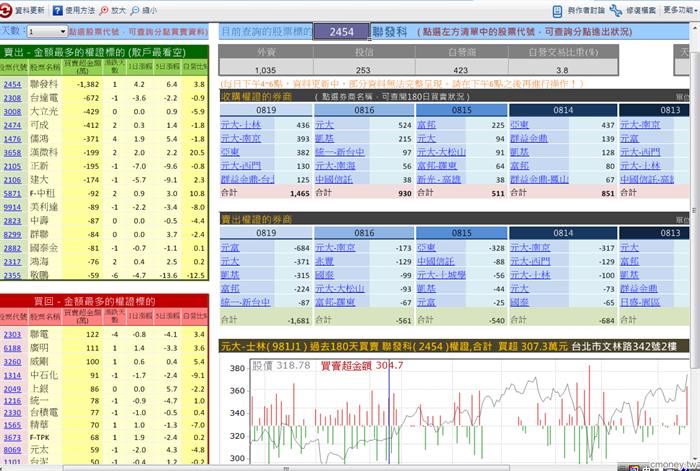Open stock code 1565 精華

(x=12, y=425)
